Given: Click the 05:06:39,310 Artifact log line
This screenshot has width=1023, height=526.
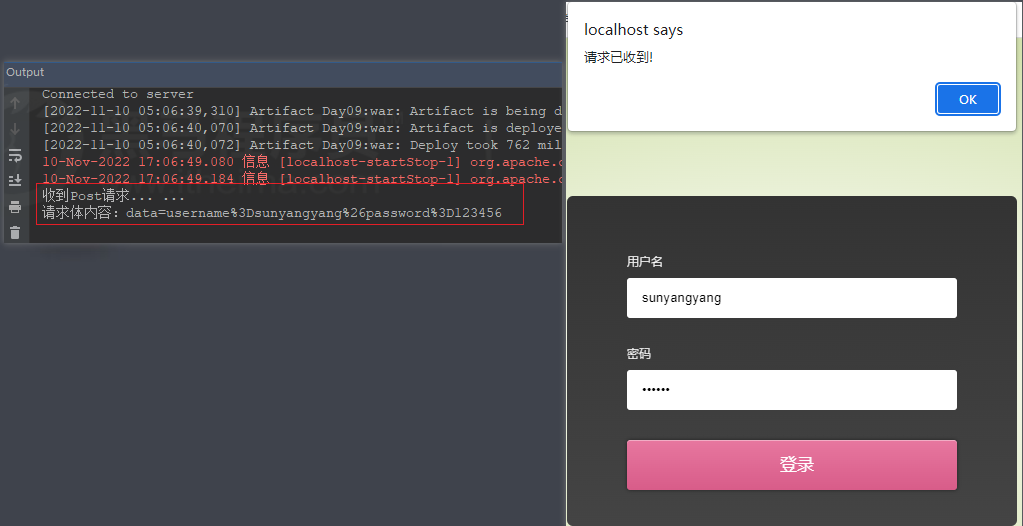Looking at the screenshot, I should (300, 111).
